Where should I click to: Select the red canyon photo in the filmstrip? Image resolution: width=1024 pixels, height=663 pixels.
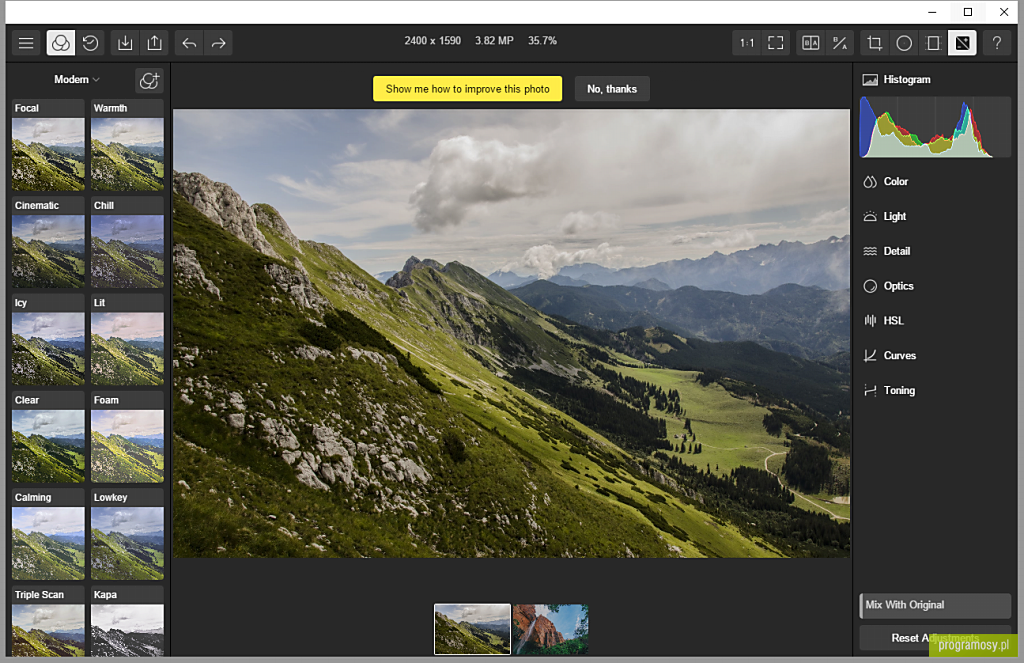tap(551, 629)
